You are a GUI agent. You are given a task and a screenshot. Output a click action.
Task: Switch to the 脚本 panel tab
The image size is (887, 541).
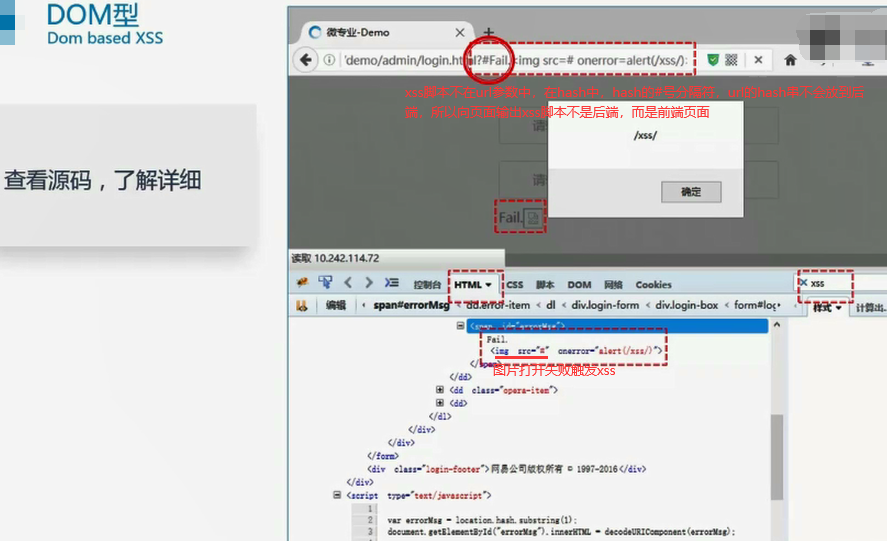545,285
